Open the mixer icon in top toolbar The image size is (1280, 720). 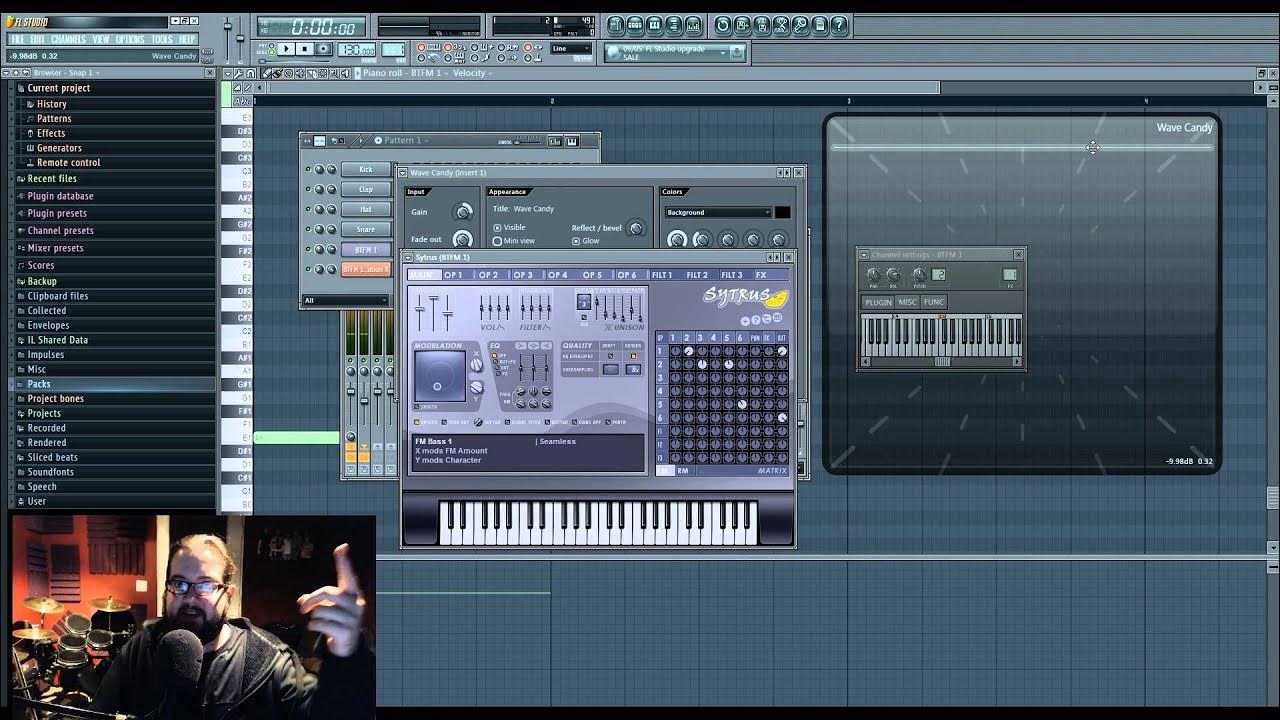coord(694,25)
